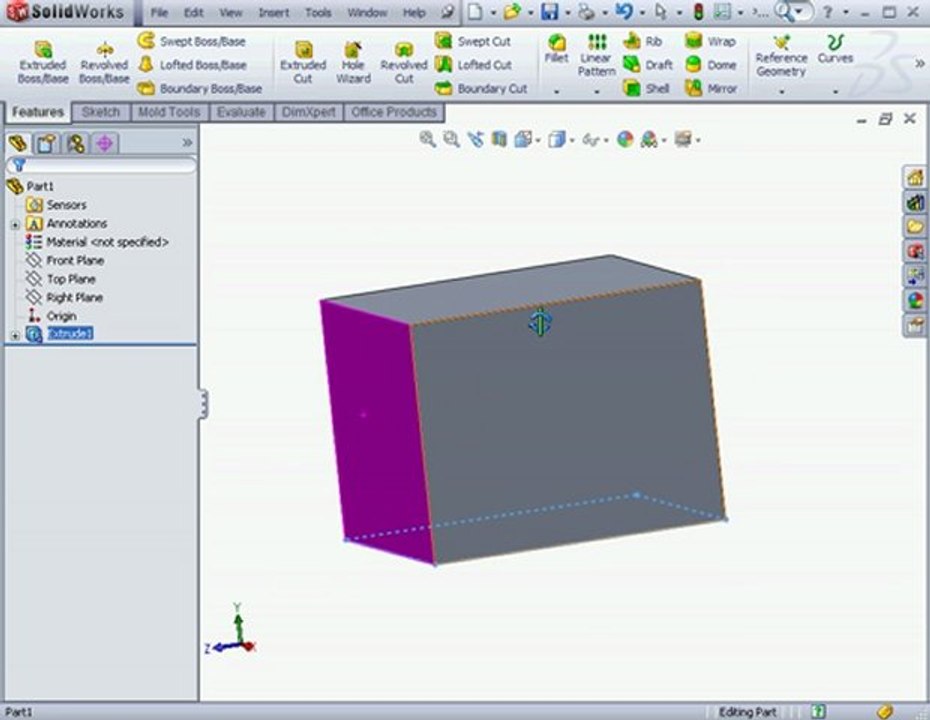Viewport: 930px width, 720px height.
Task: Click the Extruded Boss/Base tool
Action: coord(43,62)
